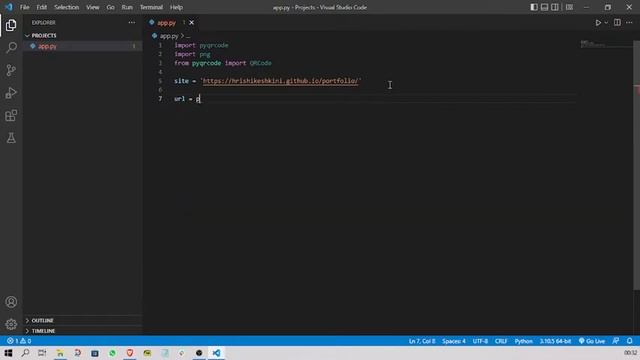Open the Manage gear icon
The height and width of the screenshot is (360, 640).
coord(11,324)
